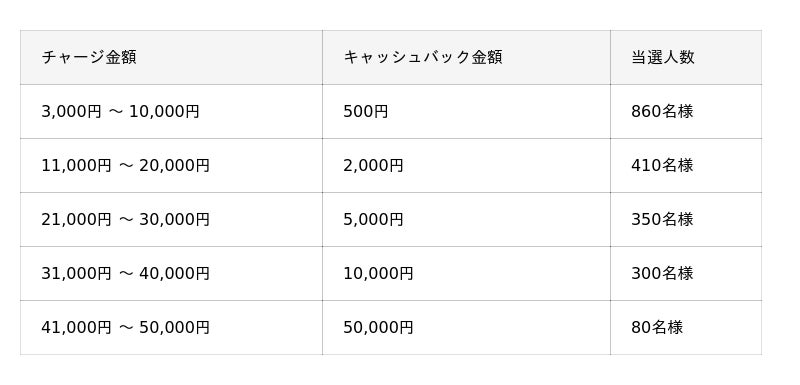800x385 pixels.
Task: Click the 80名様 winners cell
Action: 686,327
